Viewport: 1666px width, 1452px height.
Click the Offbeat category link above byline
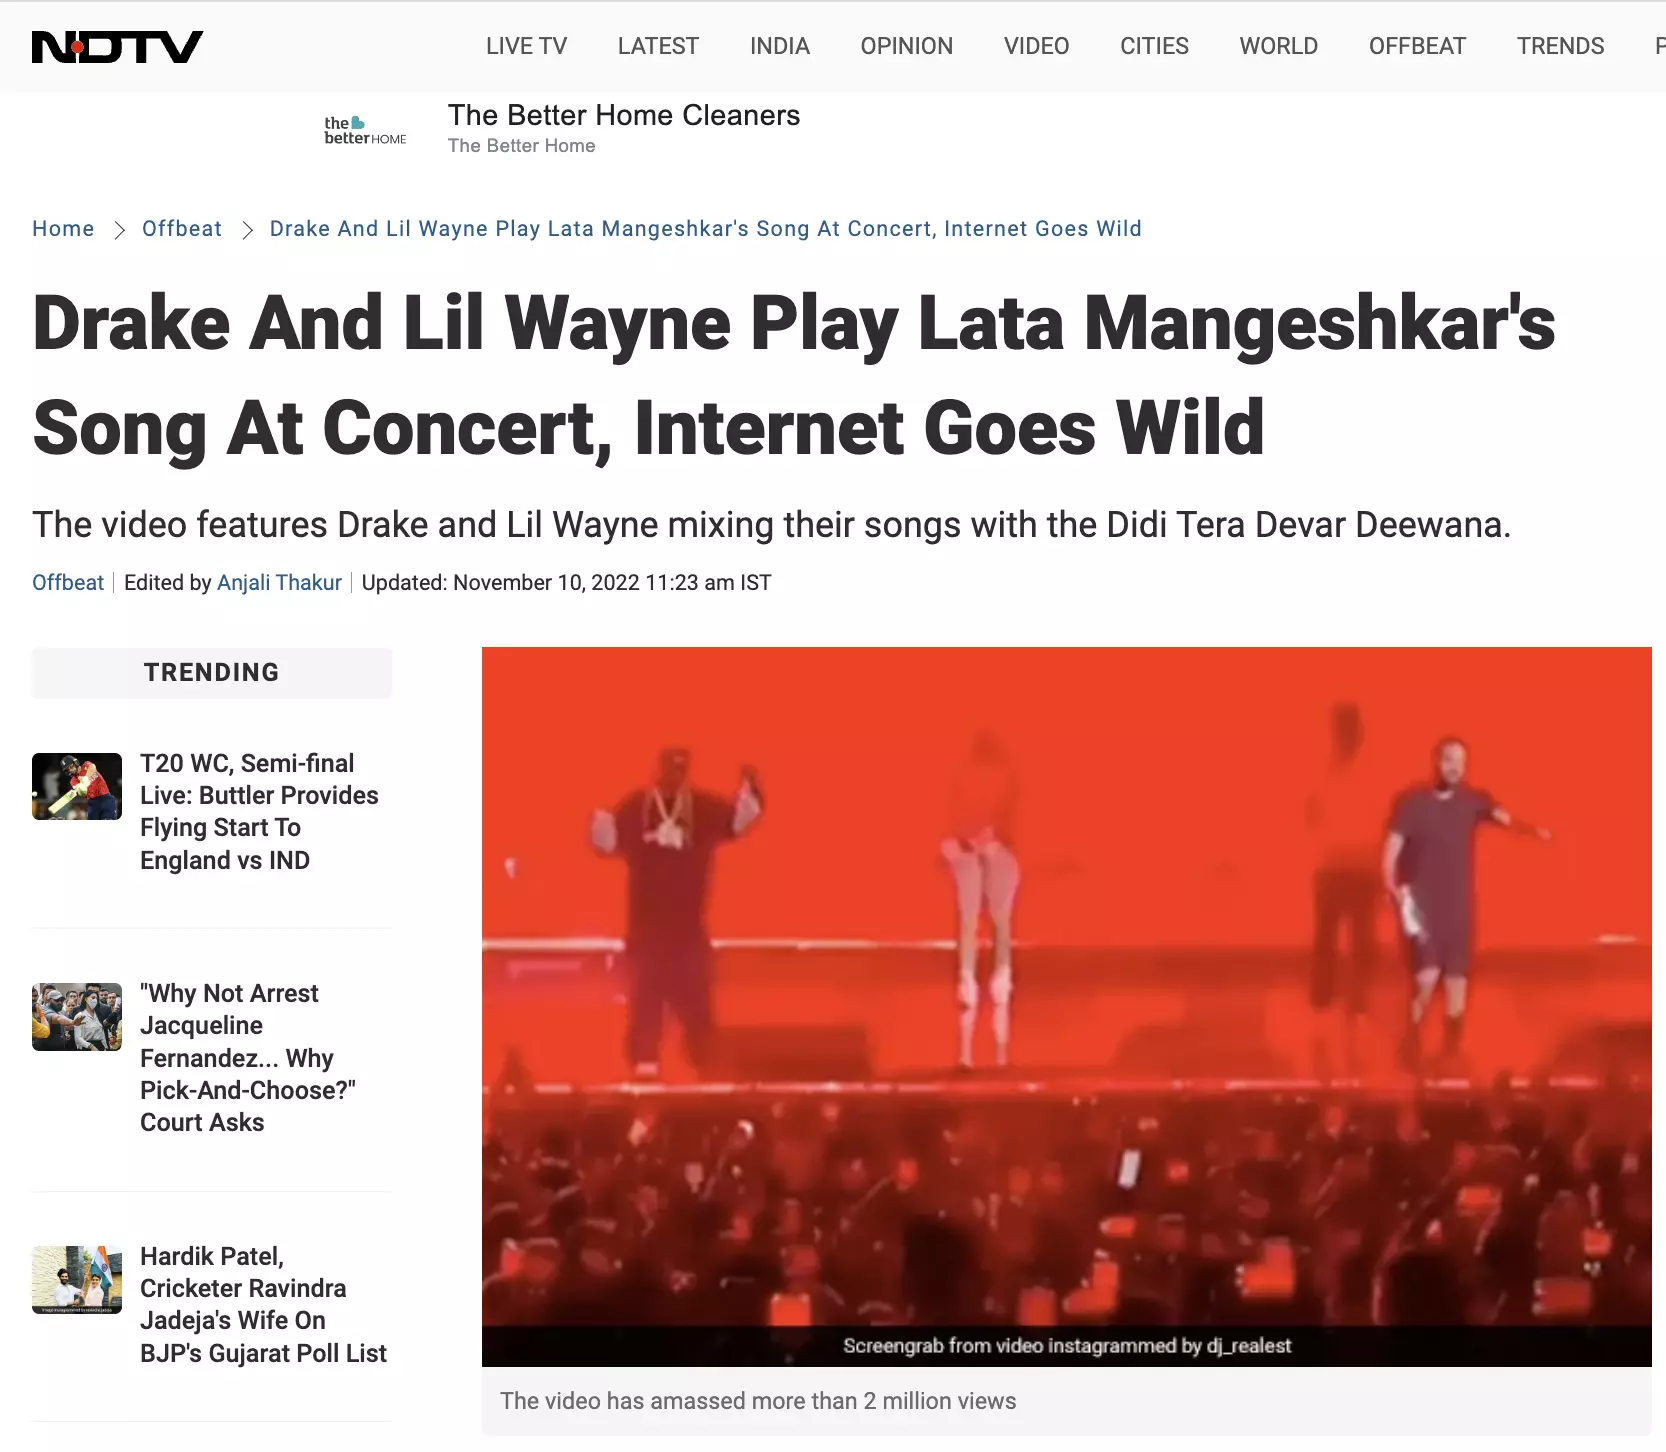click(68, 583)
